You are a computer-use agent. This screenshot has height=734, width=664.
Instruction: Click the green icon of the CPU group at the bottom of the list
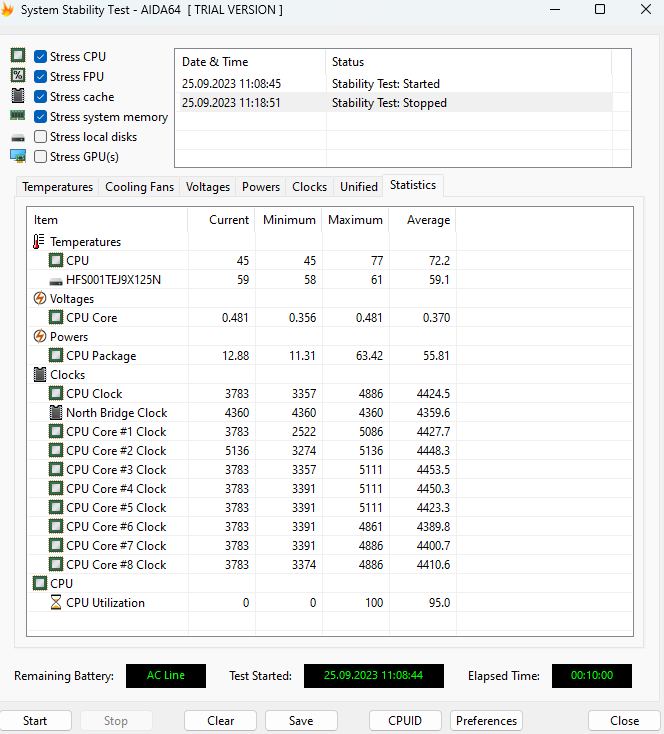pyautogui.click(x=40, y=583)
